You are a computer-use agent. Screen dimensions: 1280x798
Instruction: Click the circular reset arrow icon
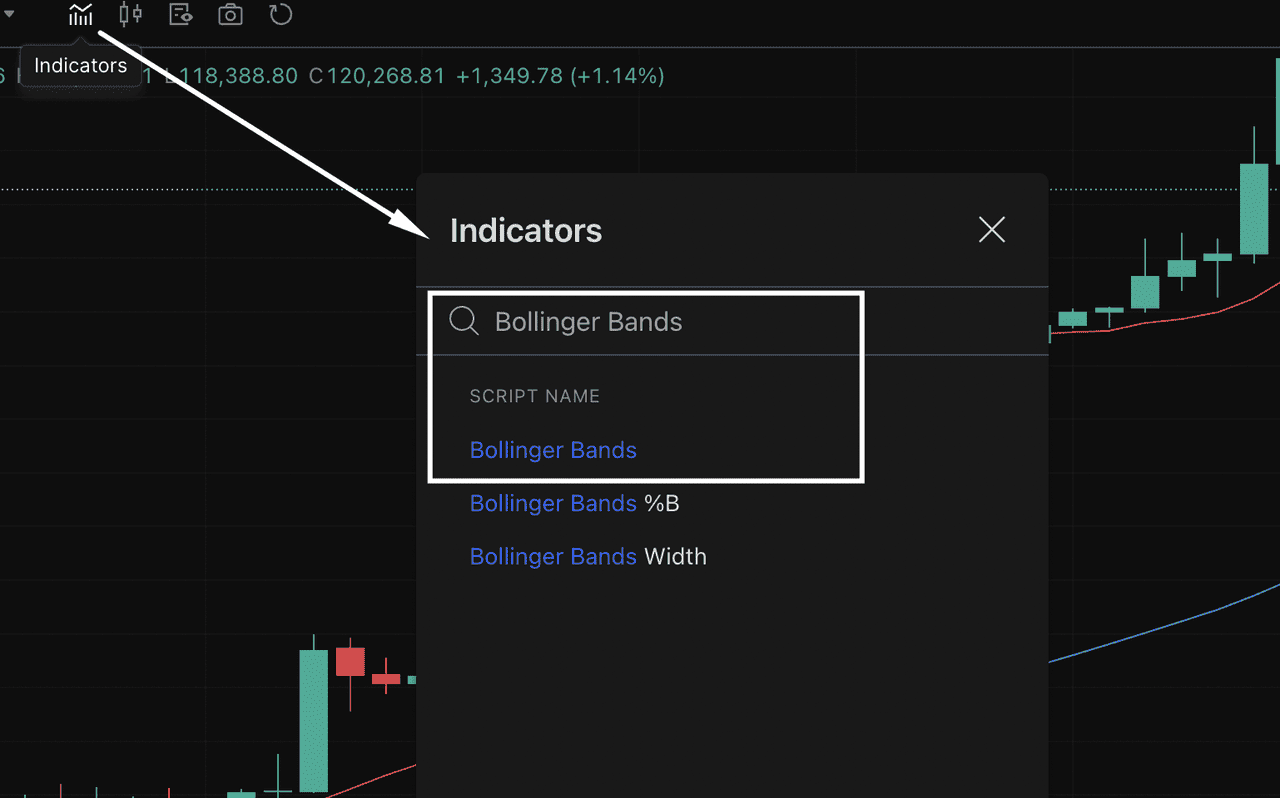click(281, 15)
